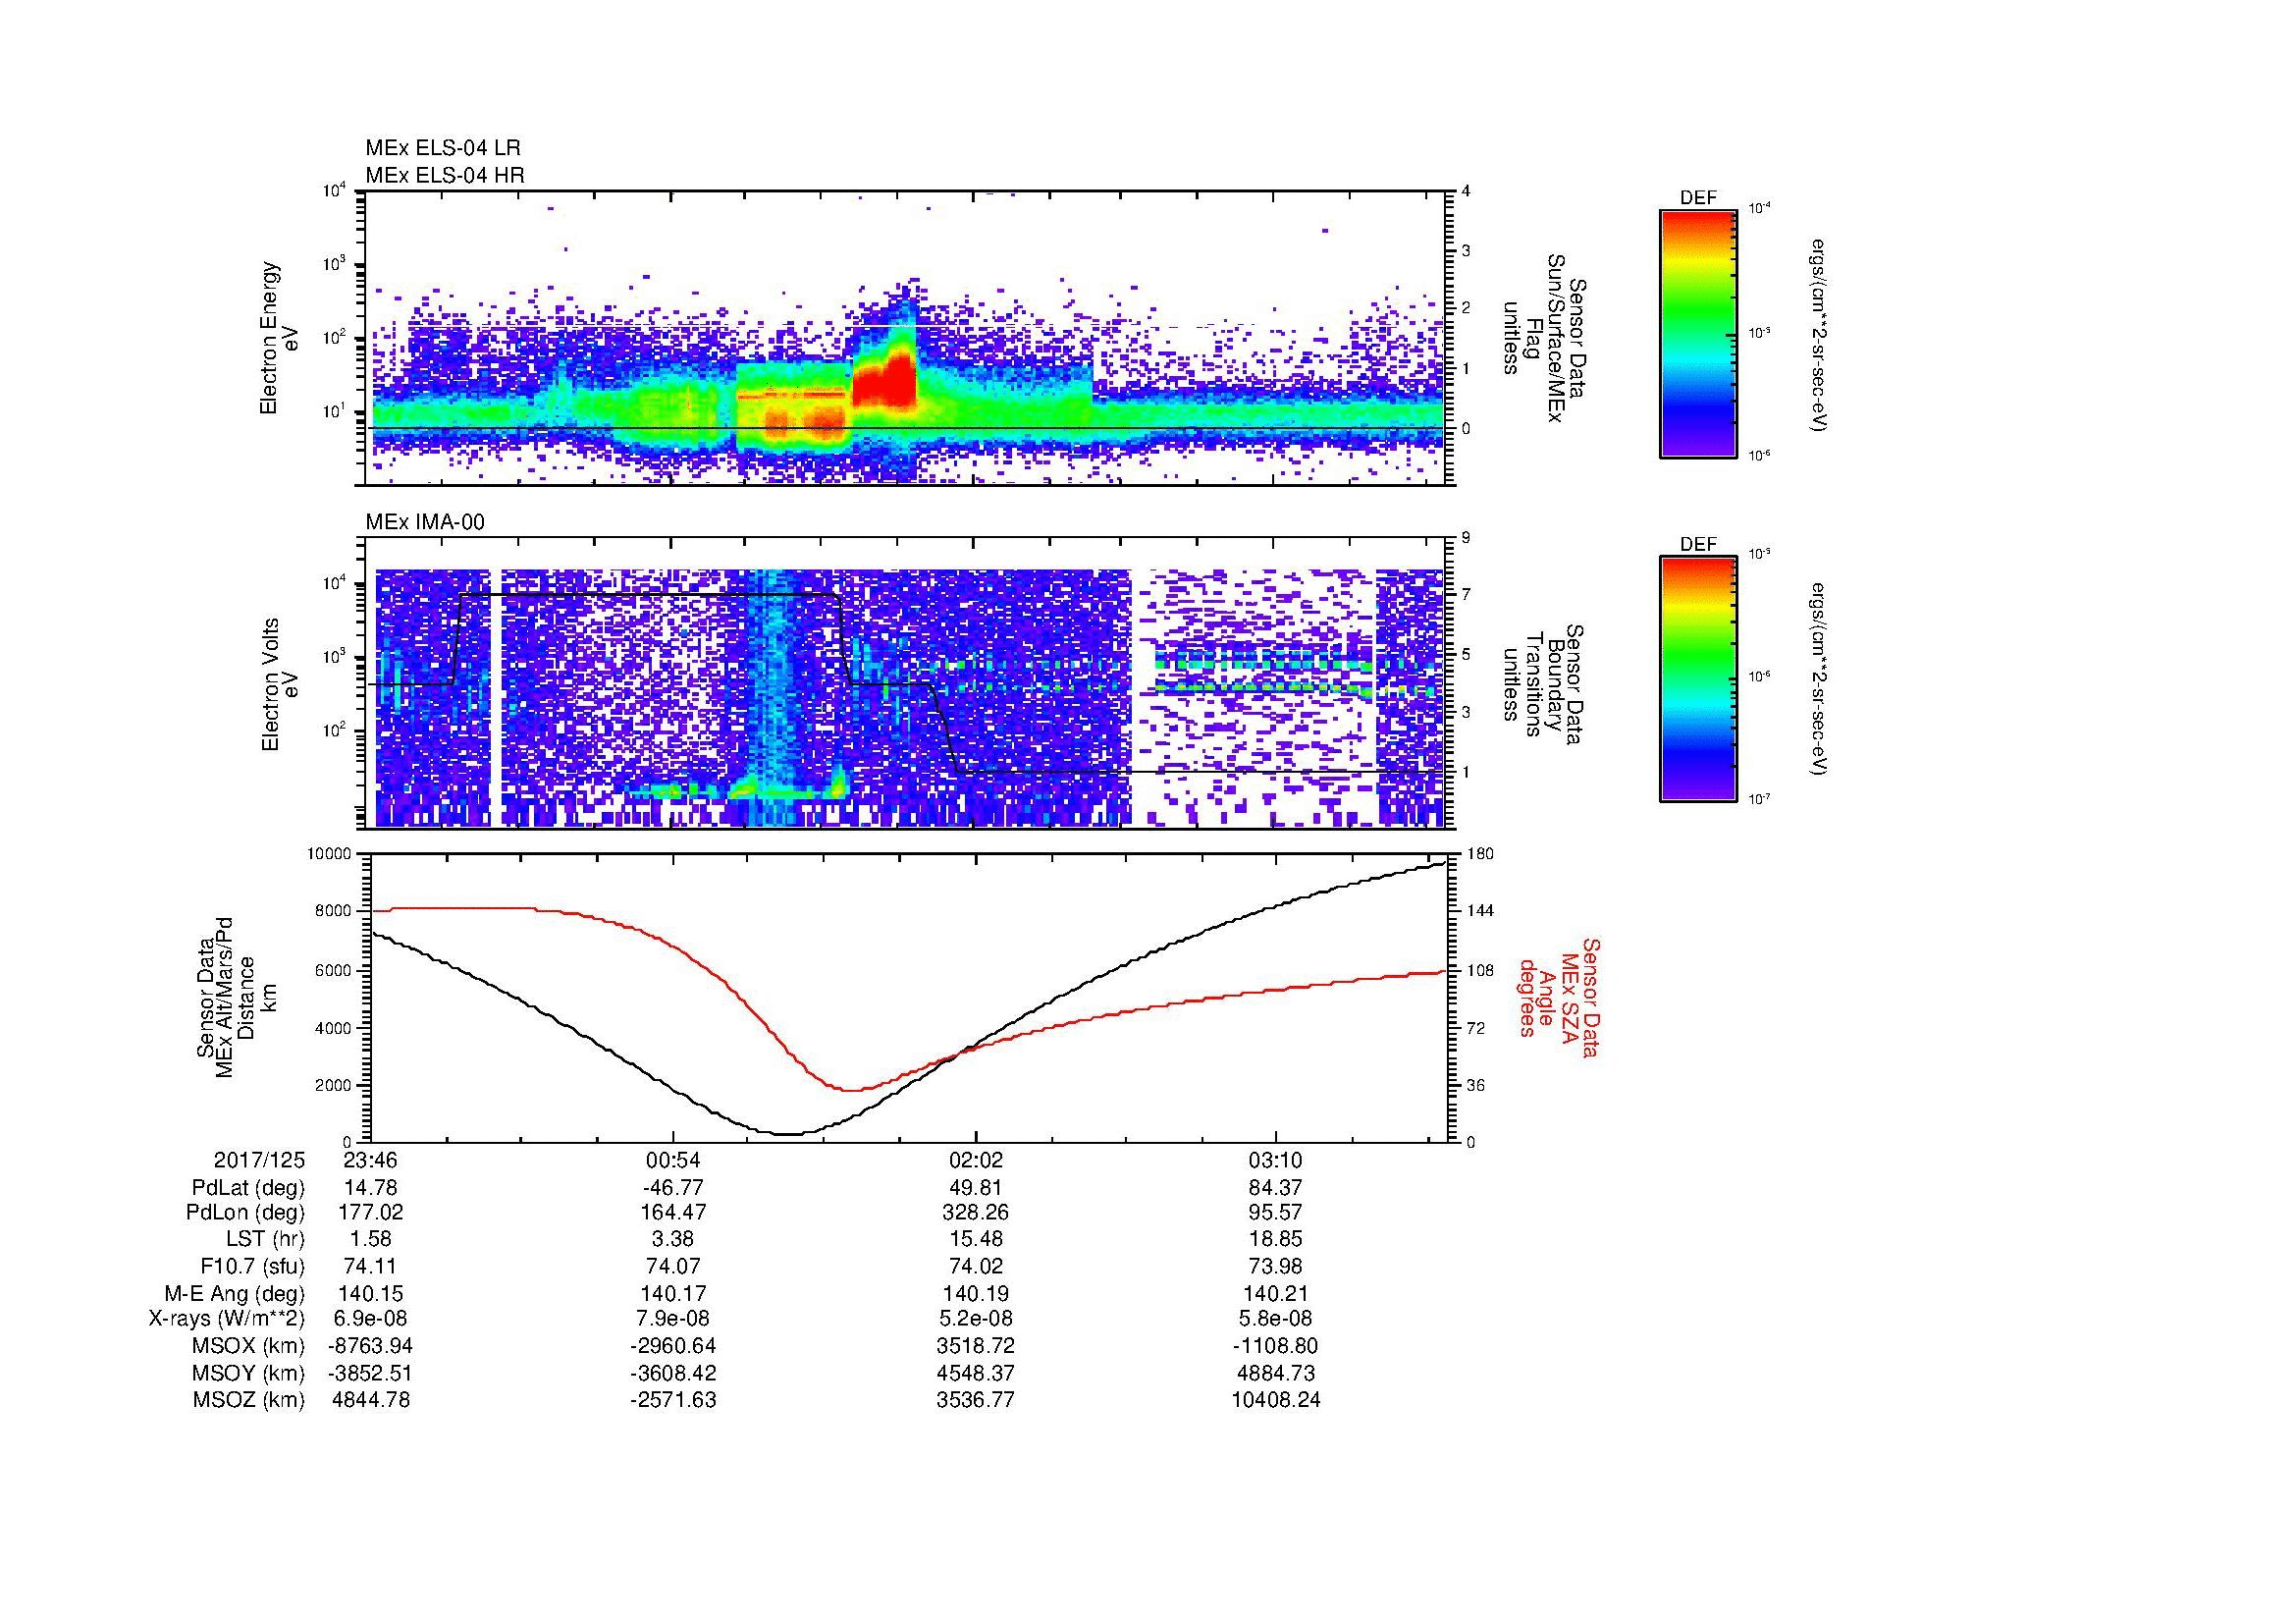Click the MSOY value -3608.42
The image size is (2296, 1623).
click(673, 1373)
